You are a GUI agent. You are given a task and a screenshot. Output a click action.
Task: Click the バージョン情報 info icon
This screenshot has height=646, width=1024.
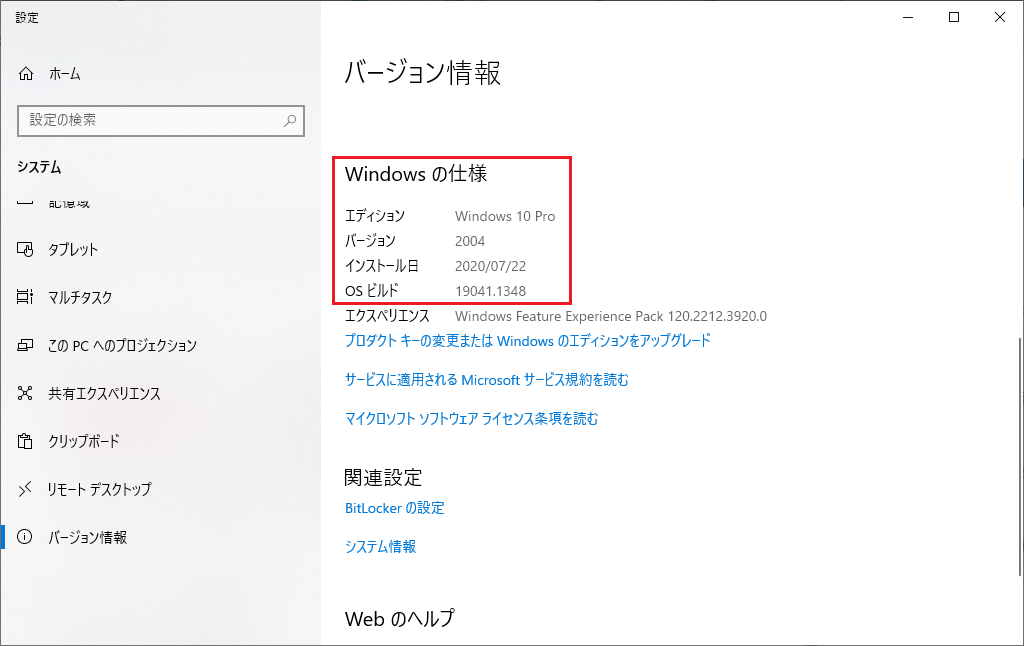coord(26,537)
